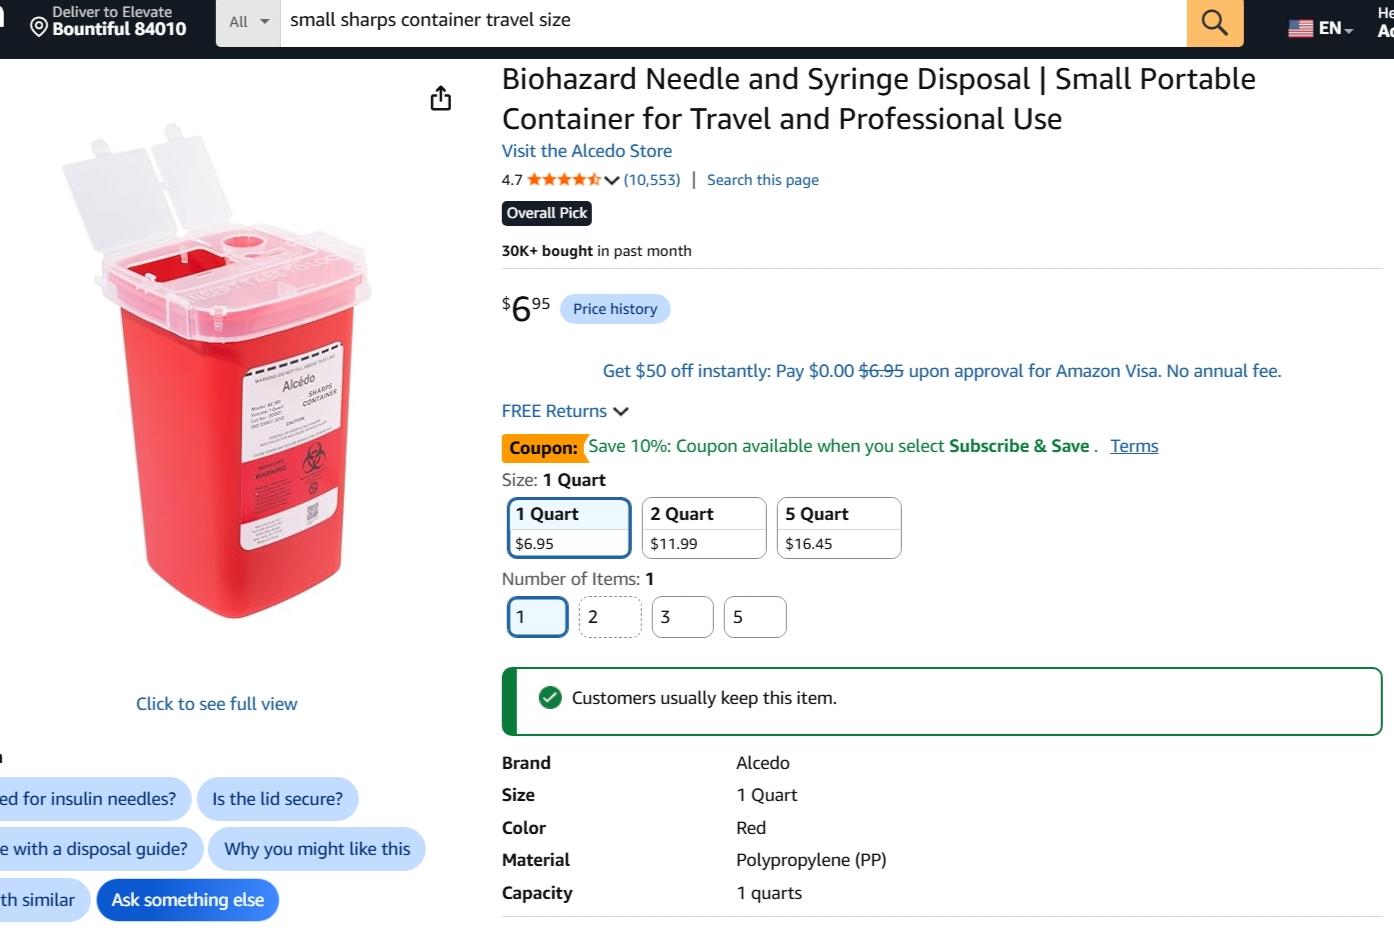
Task: Click Ask something else button
Action: (188, 900)
